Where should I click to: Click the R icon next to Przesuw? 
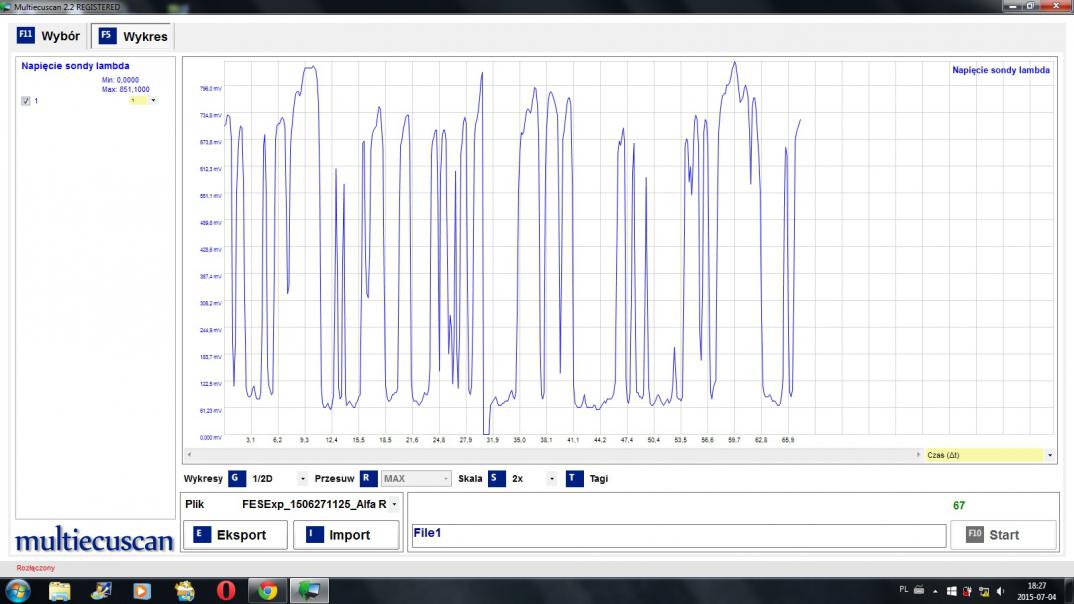[x=368, y=479]
